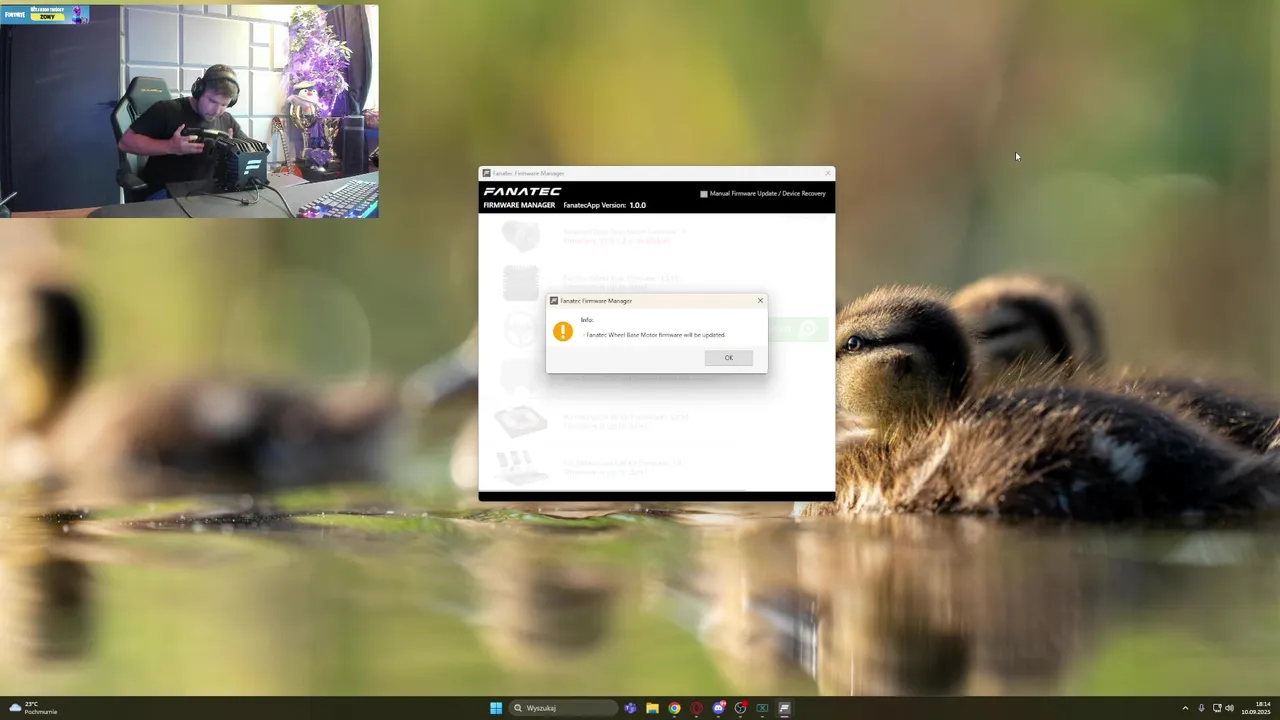
Task: Click the faded steering wheel image
Action: [521, 329]
